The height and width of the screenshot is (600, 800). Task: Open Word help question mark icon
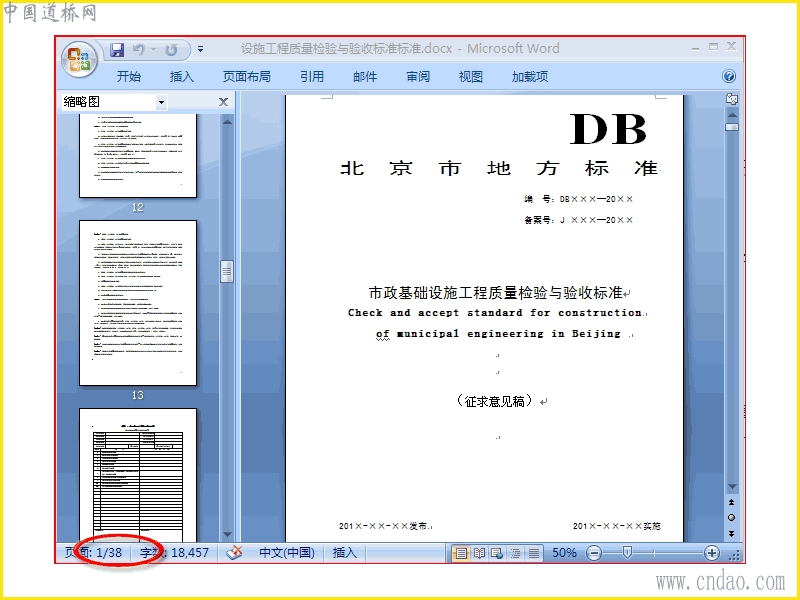click(729, 77)
